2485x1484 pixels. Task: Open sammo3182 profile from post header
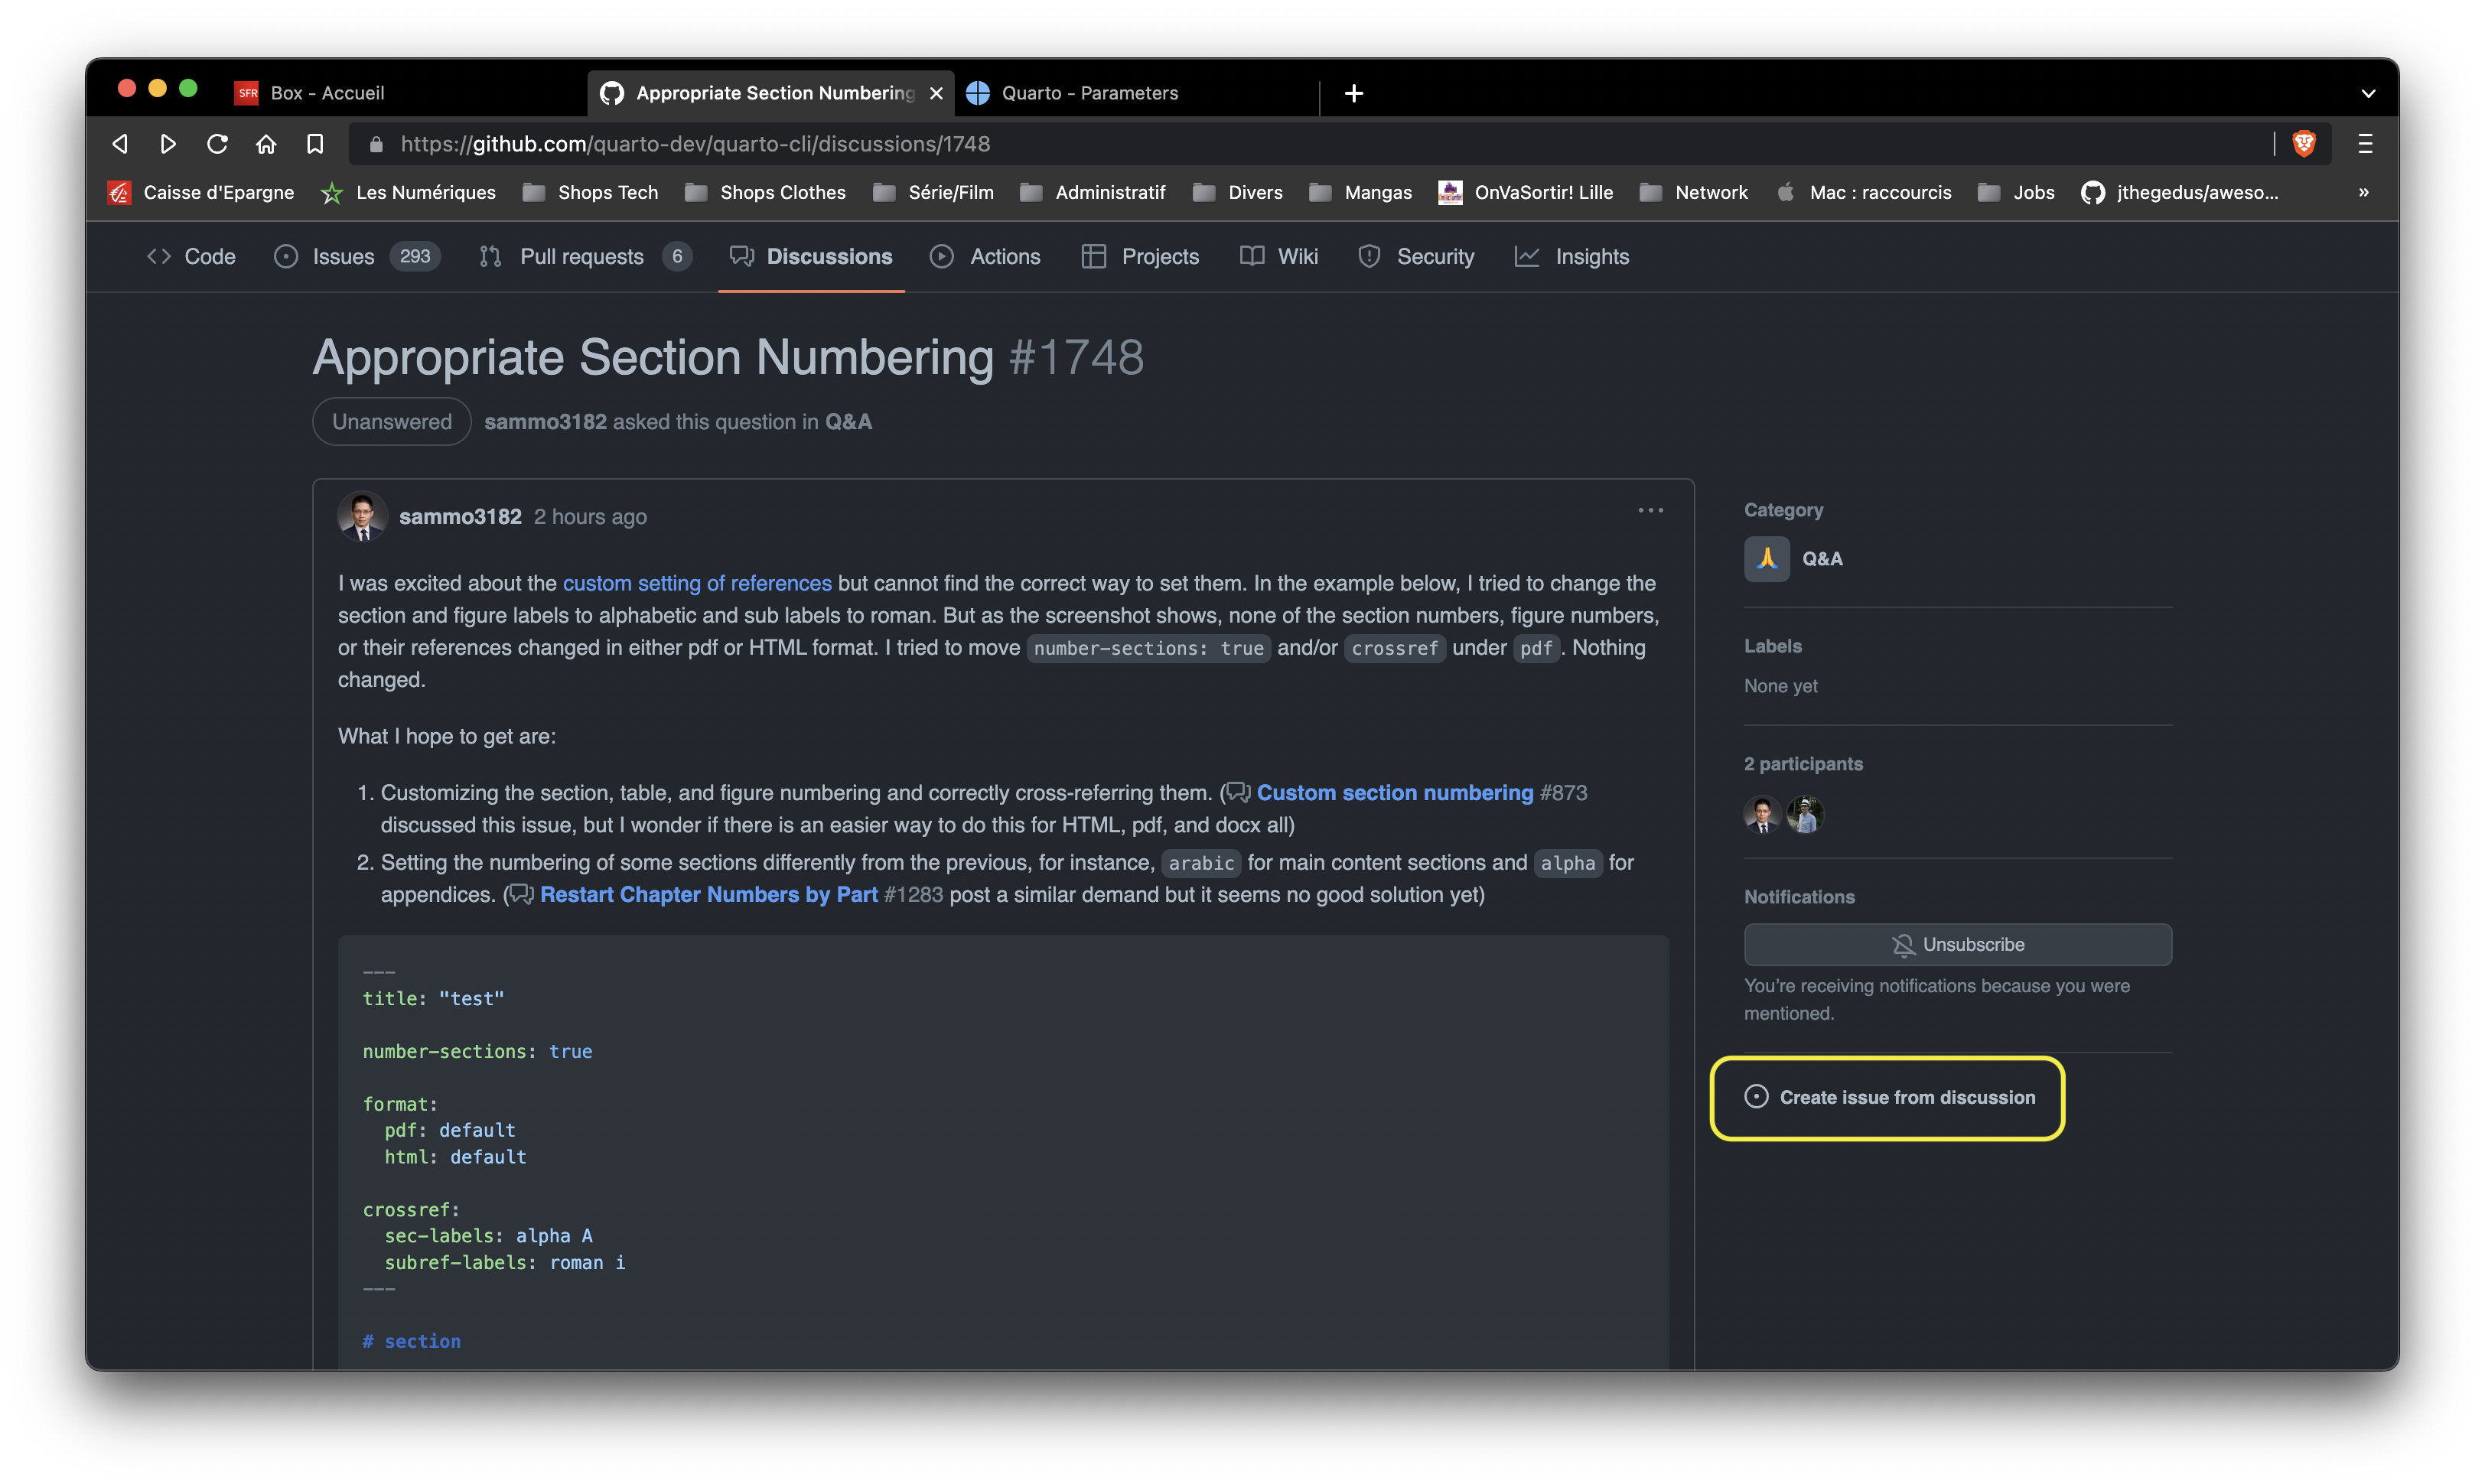[x=460, y=517]
